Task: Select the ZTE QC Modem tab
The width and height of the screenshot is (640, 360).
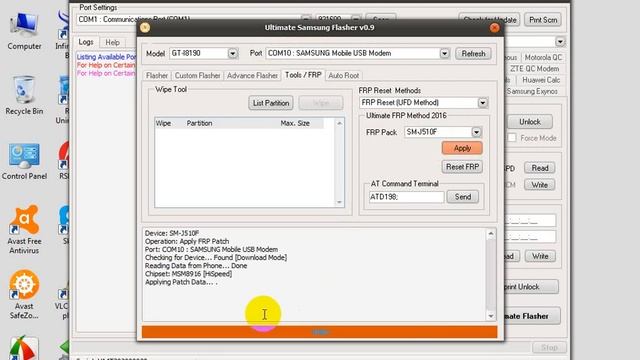Action: pos(534,69)
